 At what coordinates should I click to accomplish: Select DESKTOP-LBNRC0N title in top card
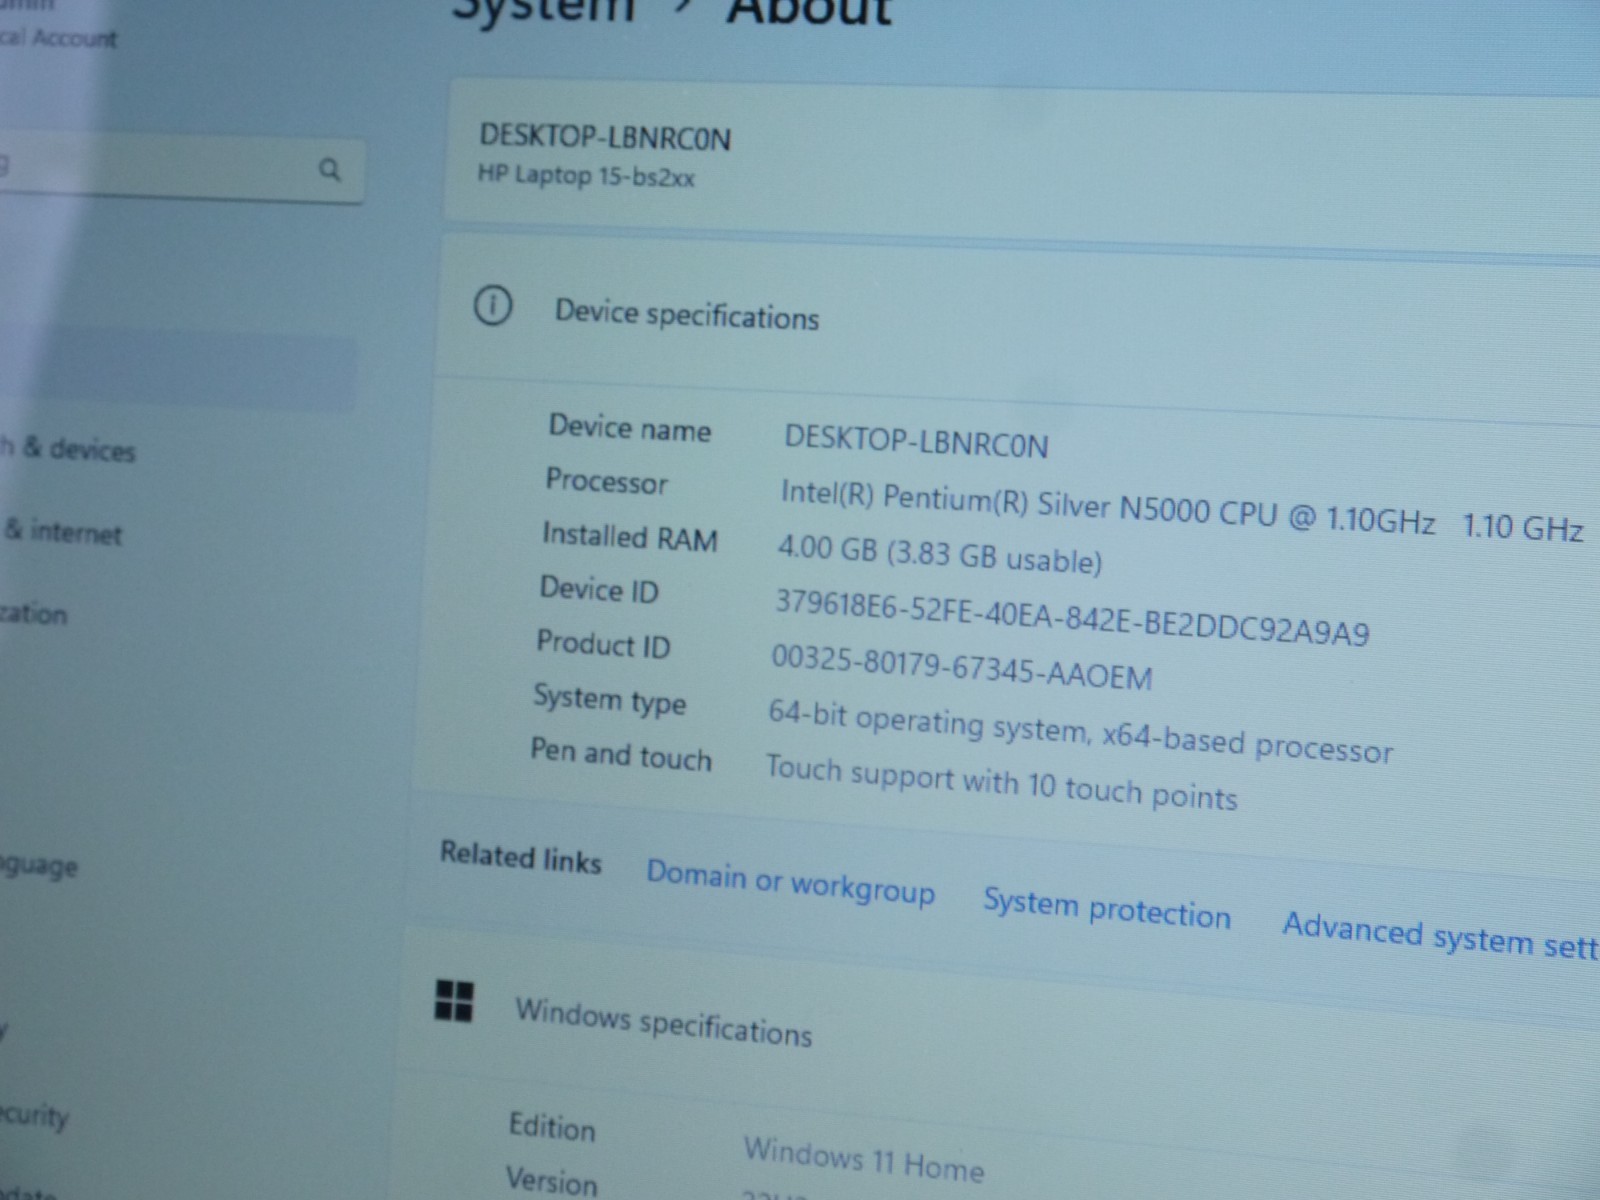(605, 137)
